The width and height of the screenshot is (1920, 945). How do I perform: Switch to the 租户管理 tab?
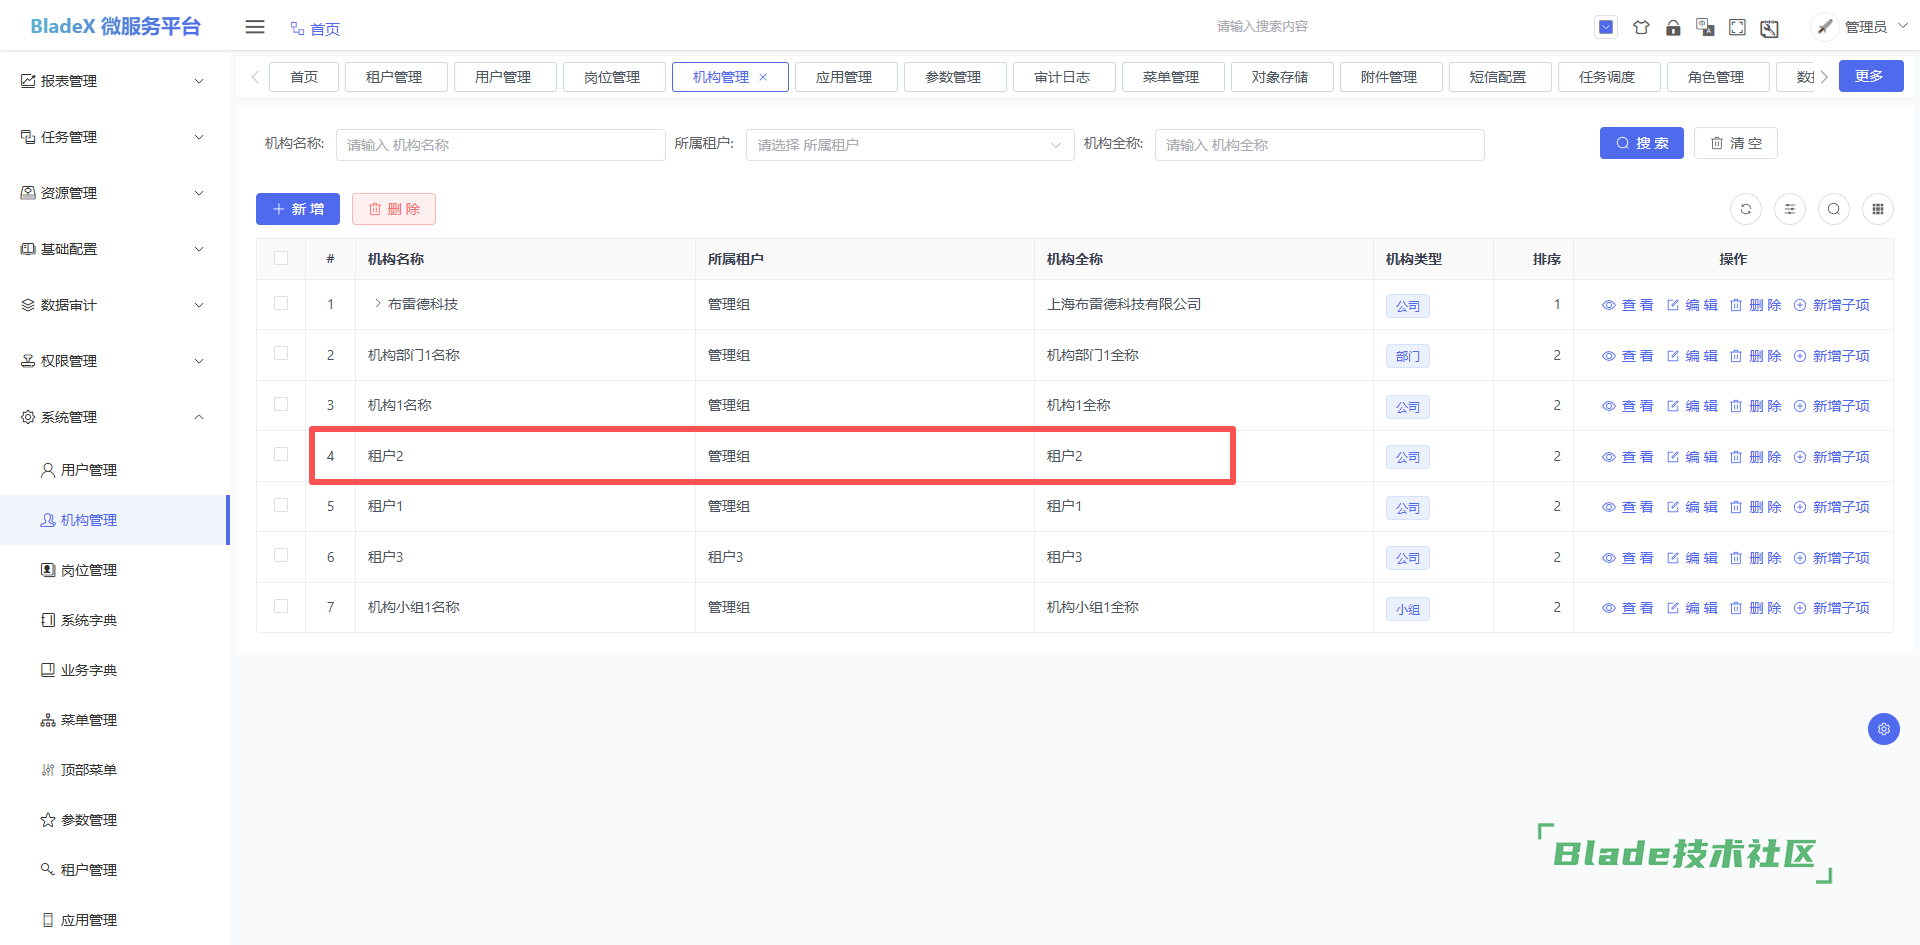click(x=396, y=77)
